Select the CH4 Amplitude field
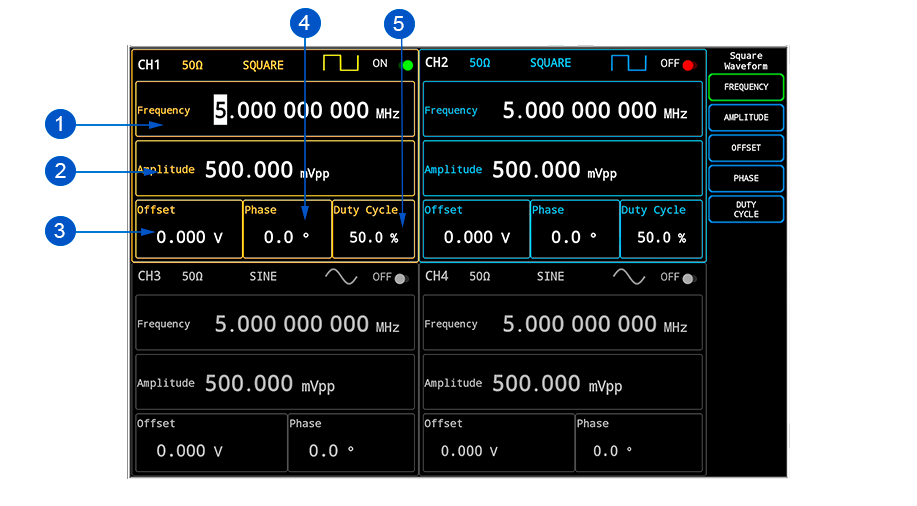917x506 pixels. [x=563, y=382]
